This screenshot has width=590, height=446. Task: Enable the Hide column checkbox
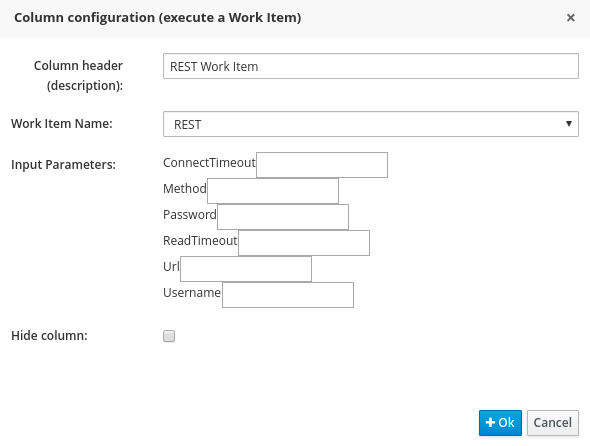coord(169,336)
